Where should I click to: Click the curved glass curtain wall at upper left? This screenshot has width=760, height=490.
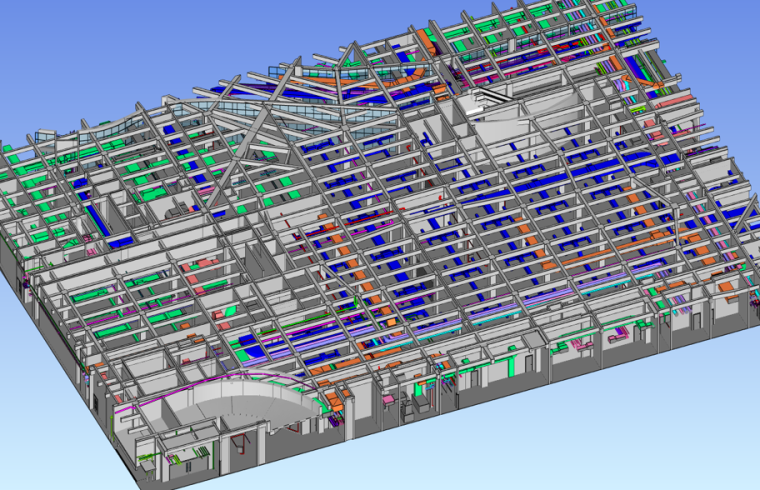click(110, 132)
